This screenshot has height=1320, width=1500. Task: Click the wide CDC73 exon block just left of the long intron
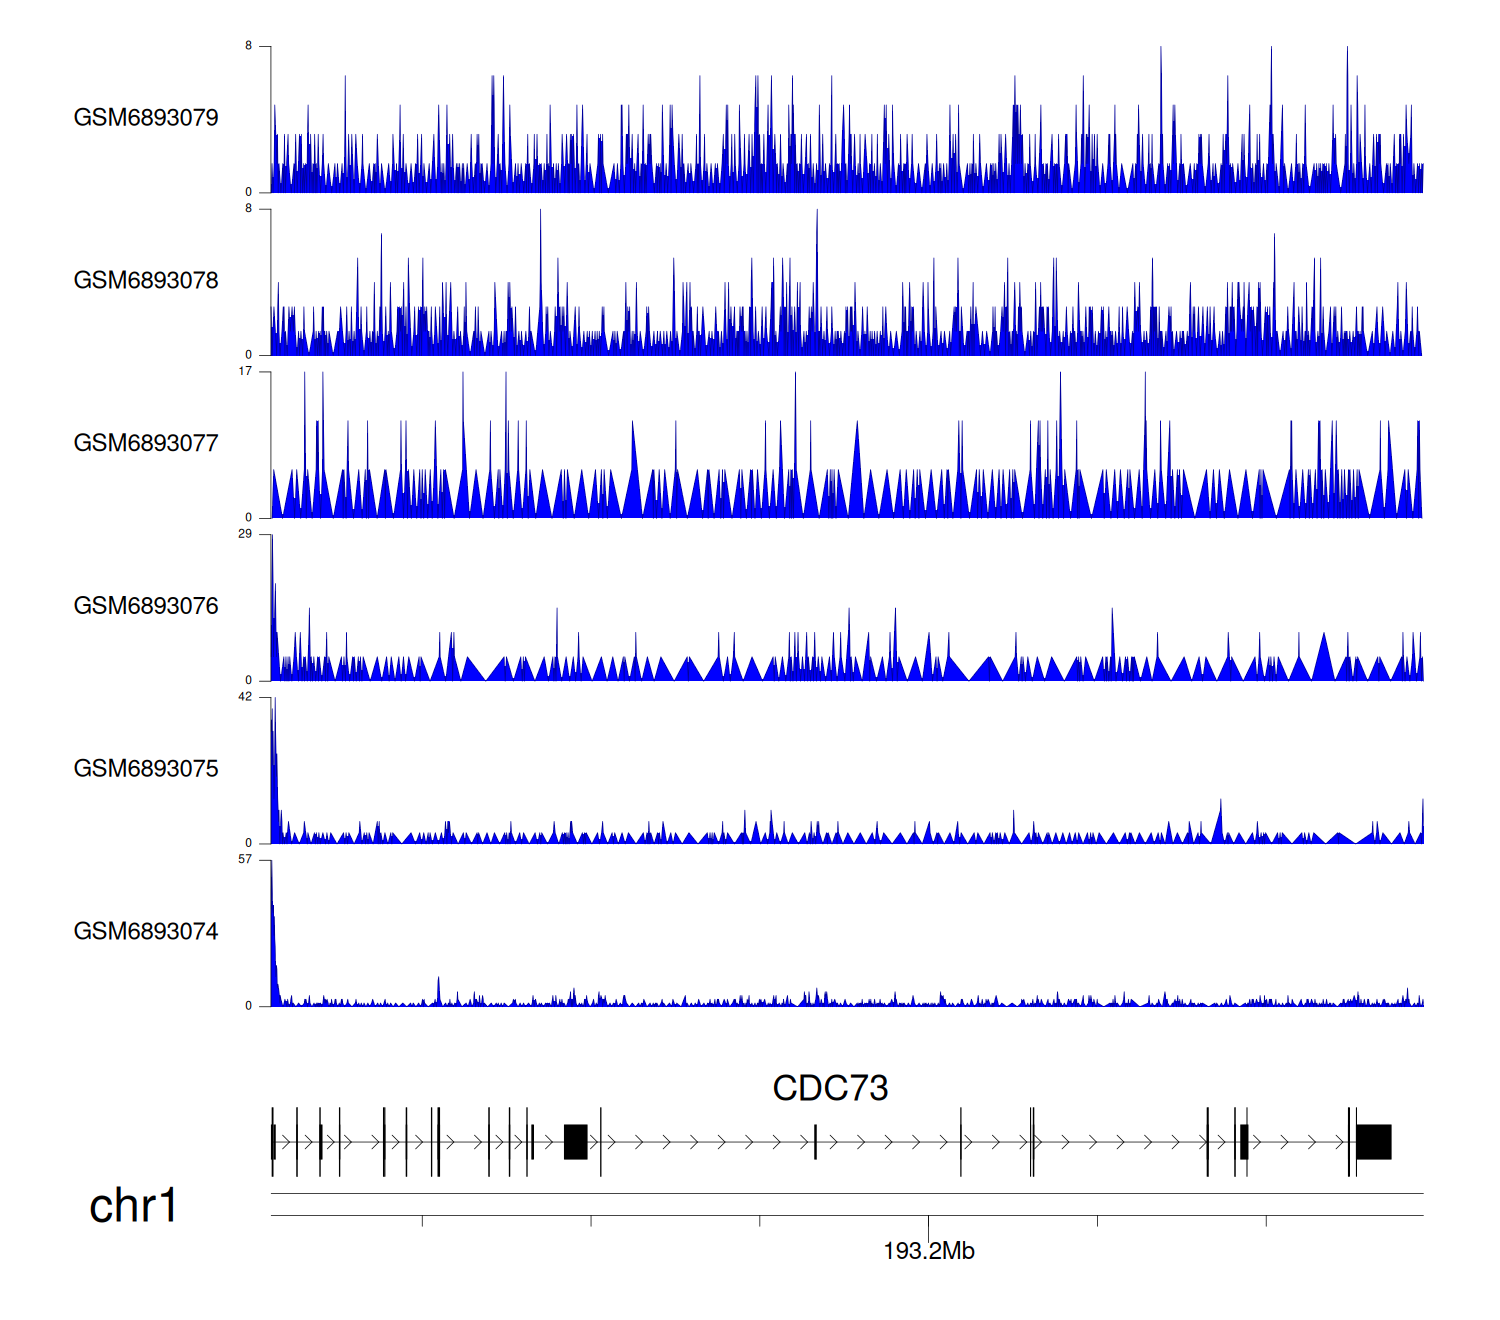[x=575, y=1141]
